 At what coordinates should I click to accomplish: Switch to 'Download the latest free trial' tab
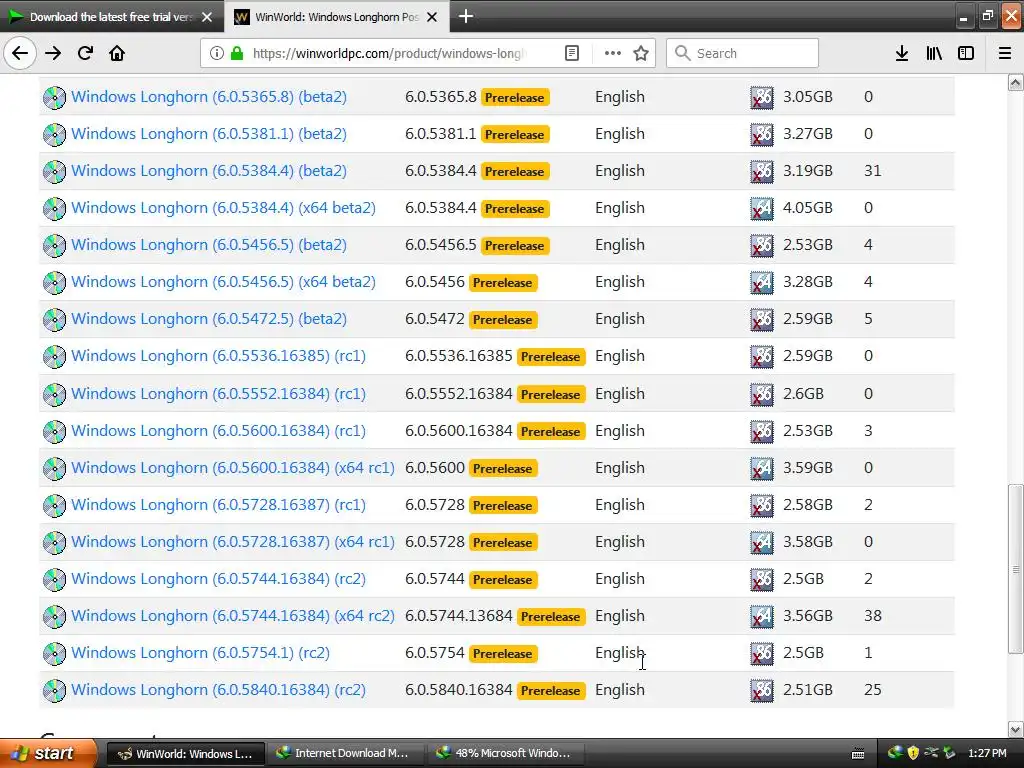pos(112,17)
